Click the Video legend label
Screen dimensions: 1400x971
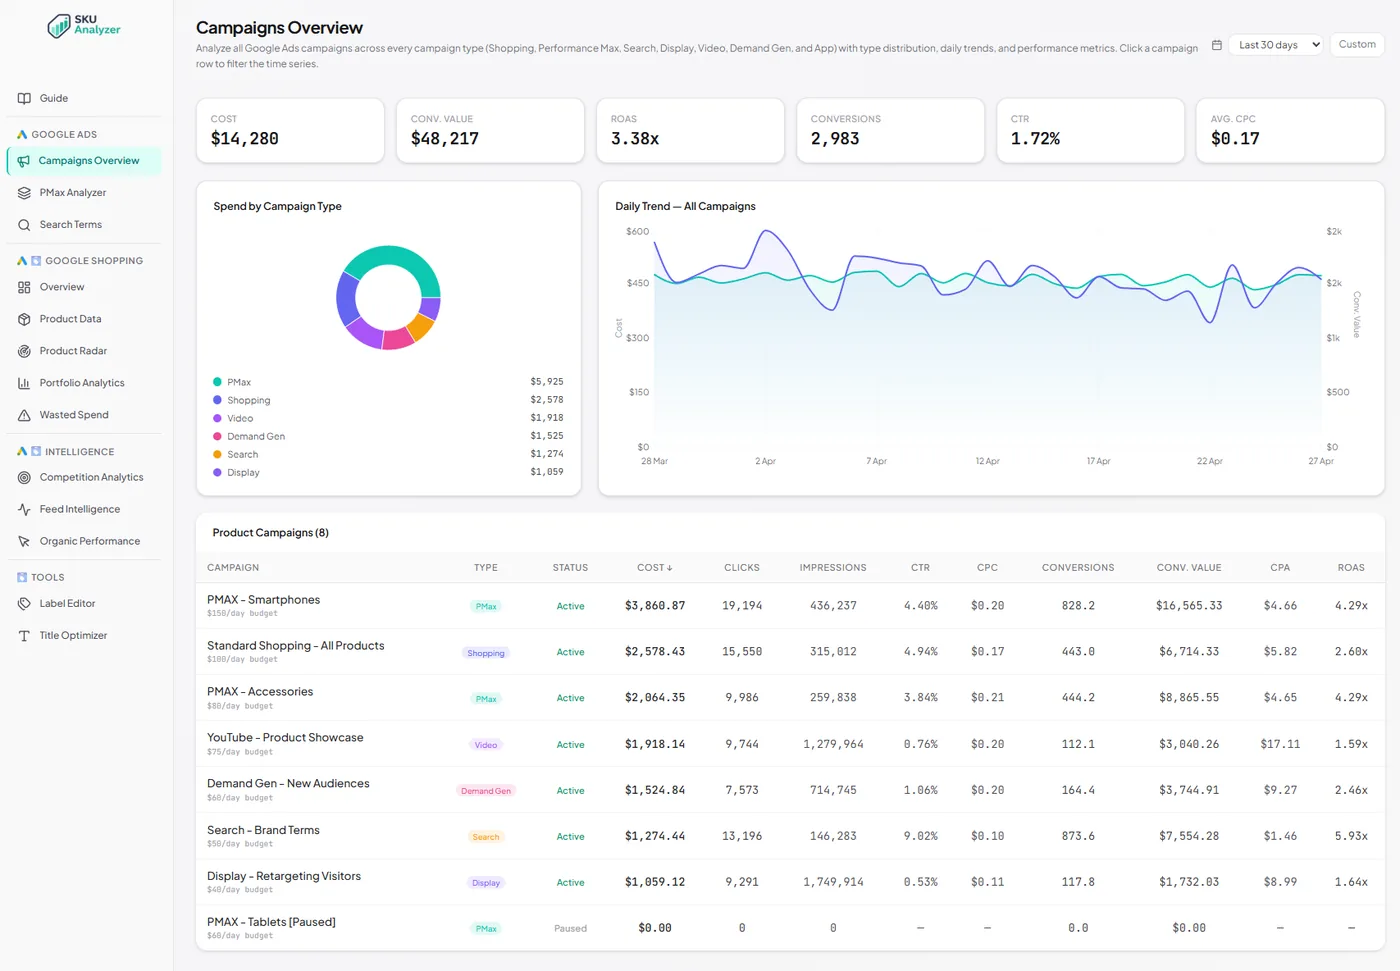pos(240,418)
